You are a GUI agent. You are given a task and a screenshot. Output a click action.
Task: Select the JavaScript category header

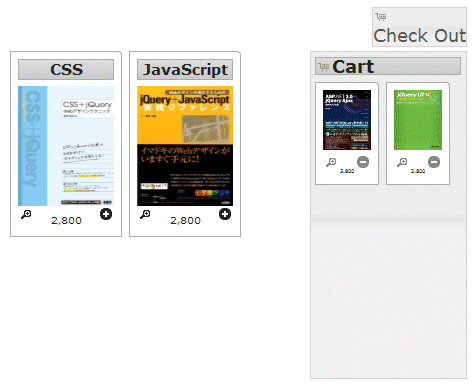pos(185,69)
